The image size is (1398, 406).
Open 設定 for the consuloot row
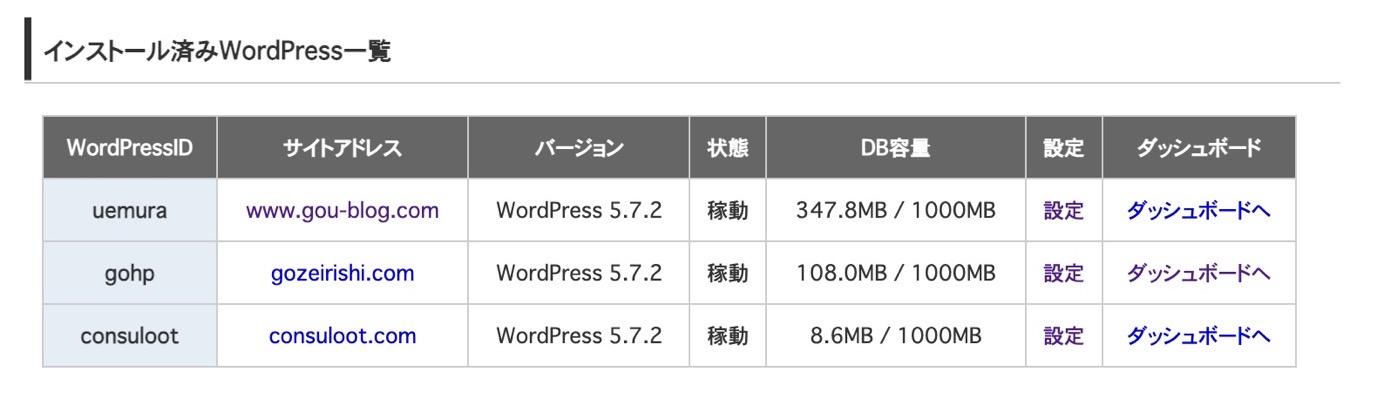pos(1063,336)
